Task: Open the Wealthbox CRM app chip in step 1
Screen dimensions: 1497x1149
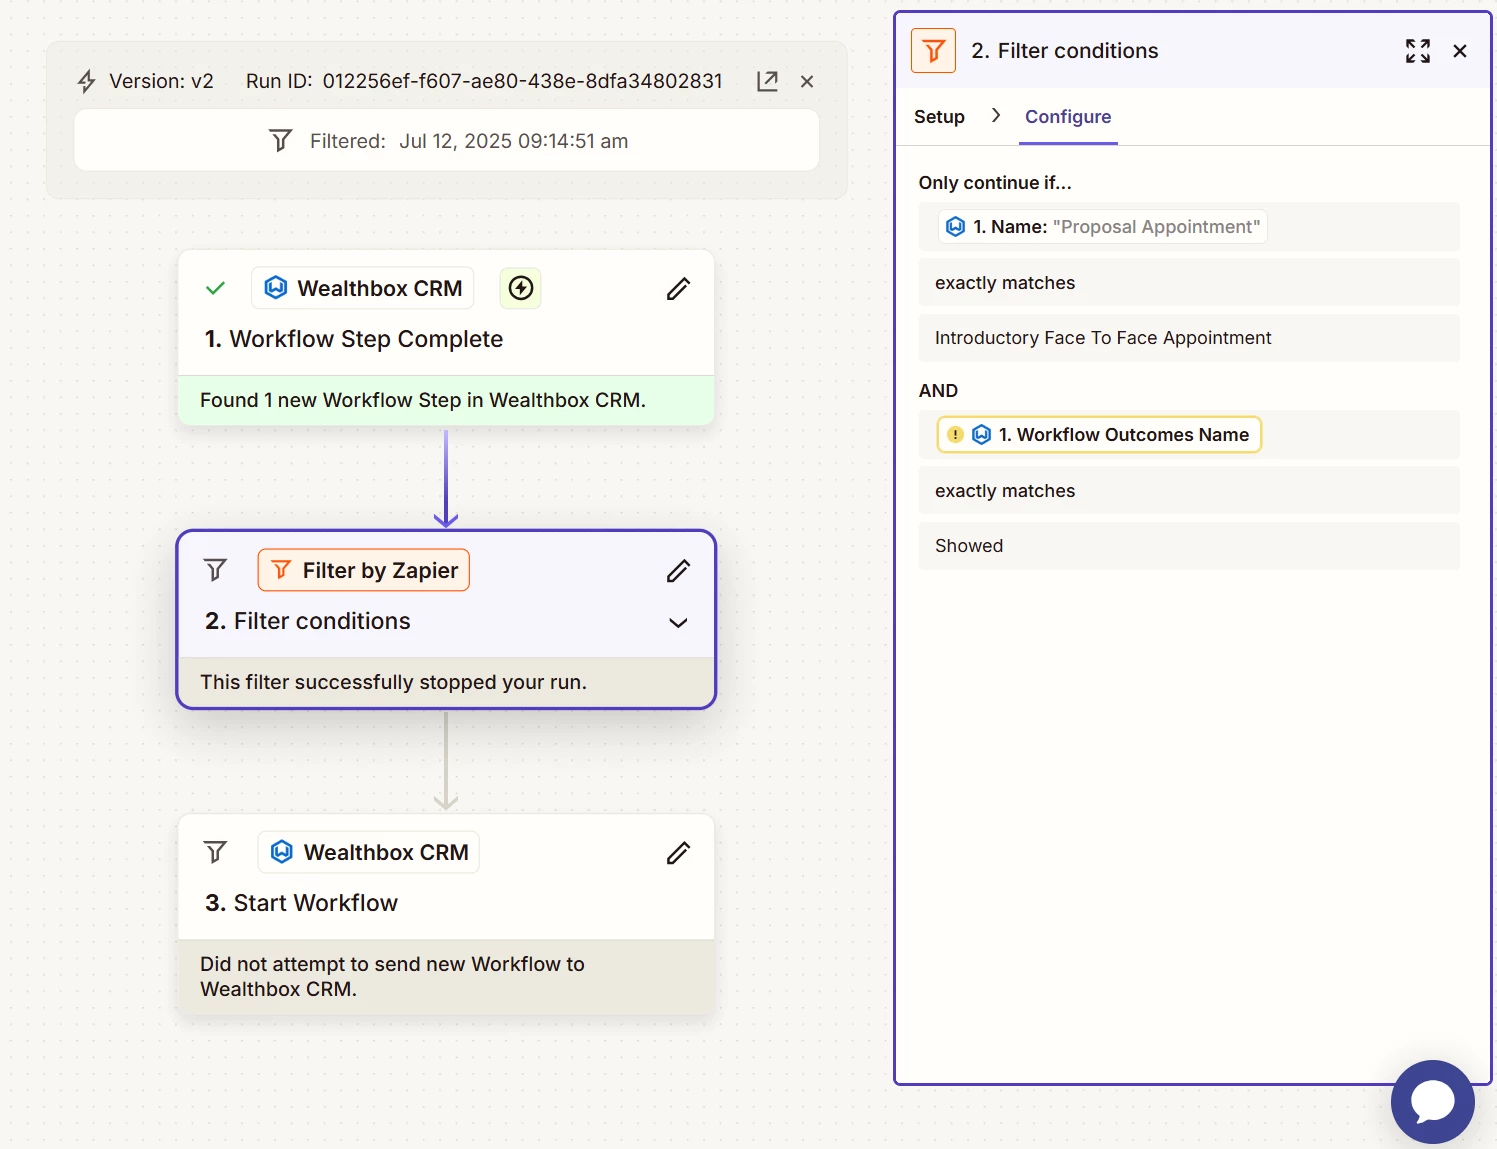Action: pyautogui.click(x=362, y=288)
